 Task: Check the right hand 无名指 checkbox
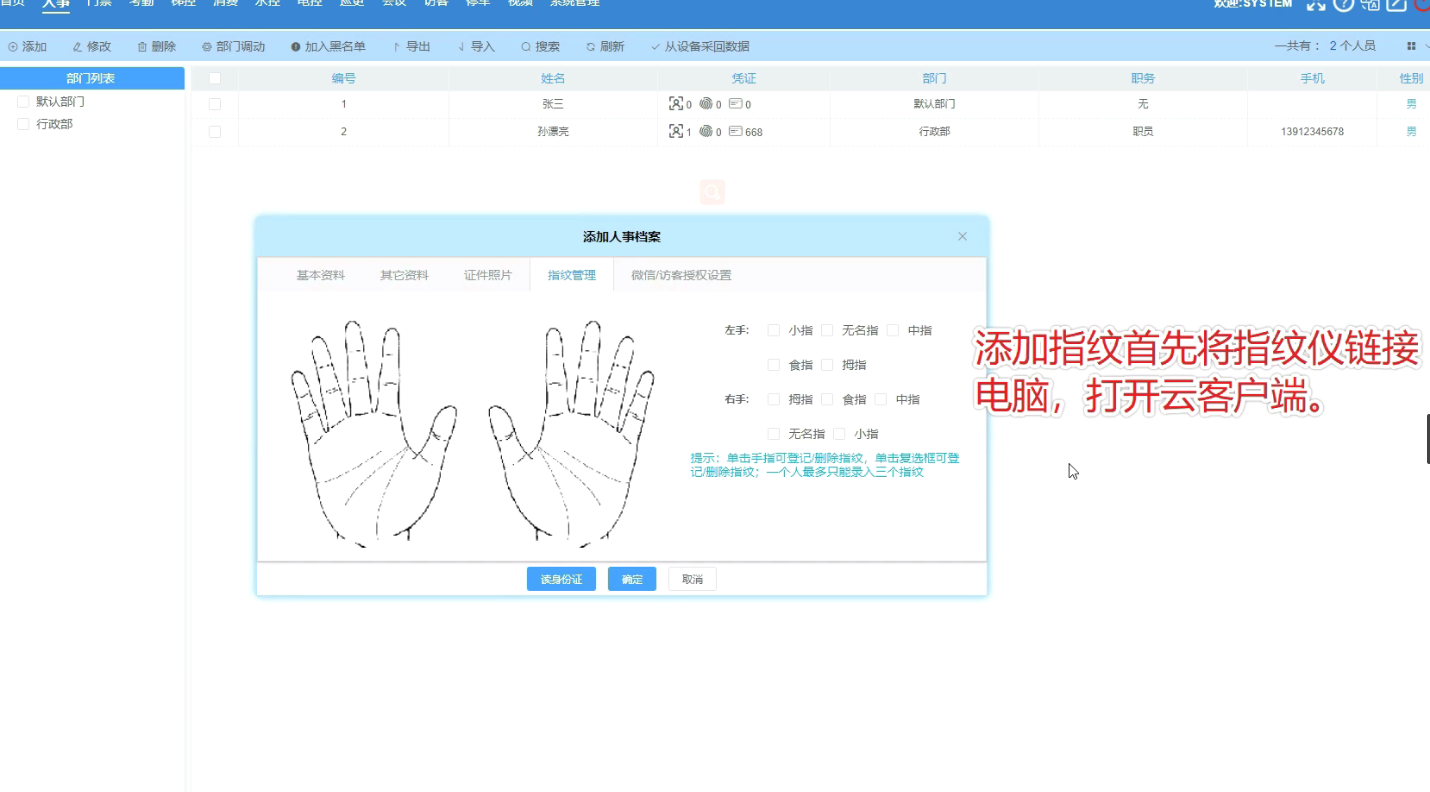774,434
